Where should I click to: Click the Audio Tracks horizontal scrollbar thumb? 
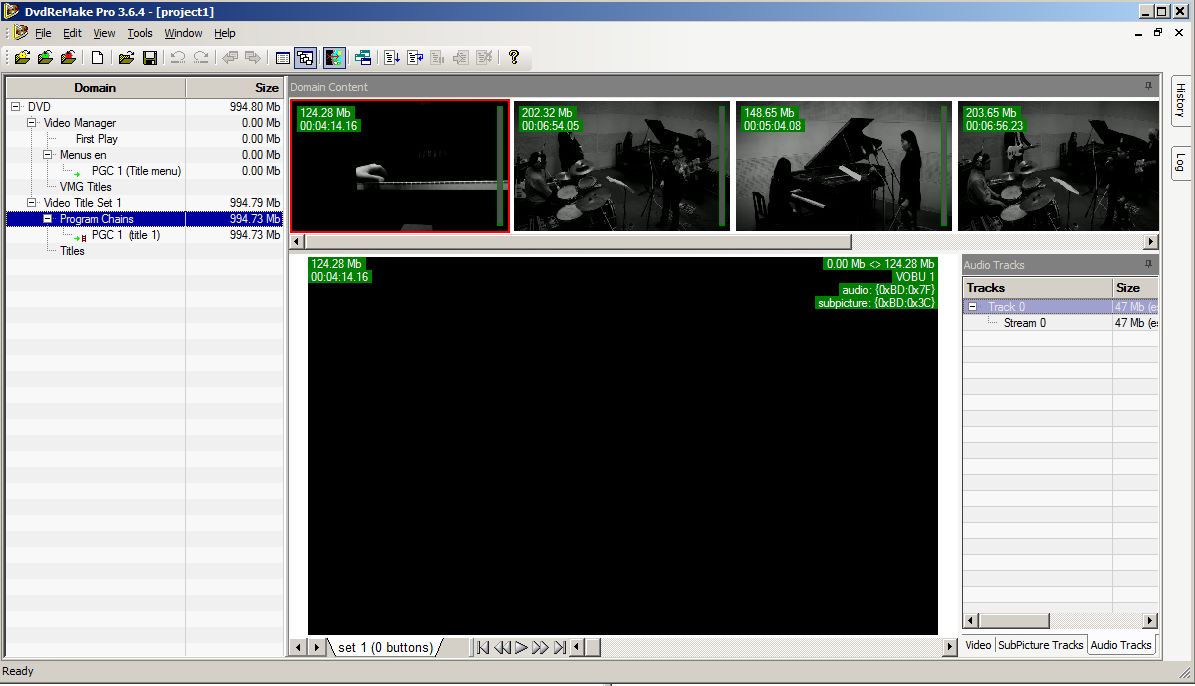(1014, 620)
